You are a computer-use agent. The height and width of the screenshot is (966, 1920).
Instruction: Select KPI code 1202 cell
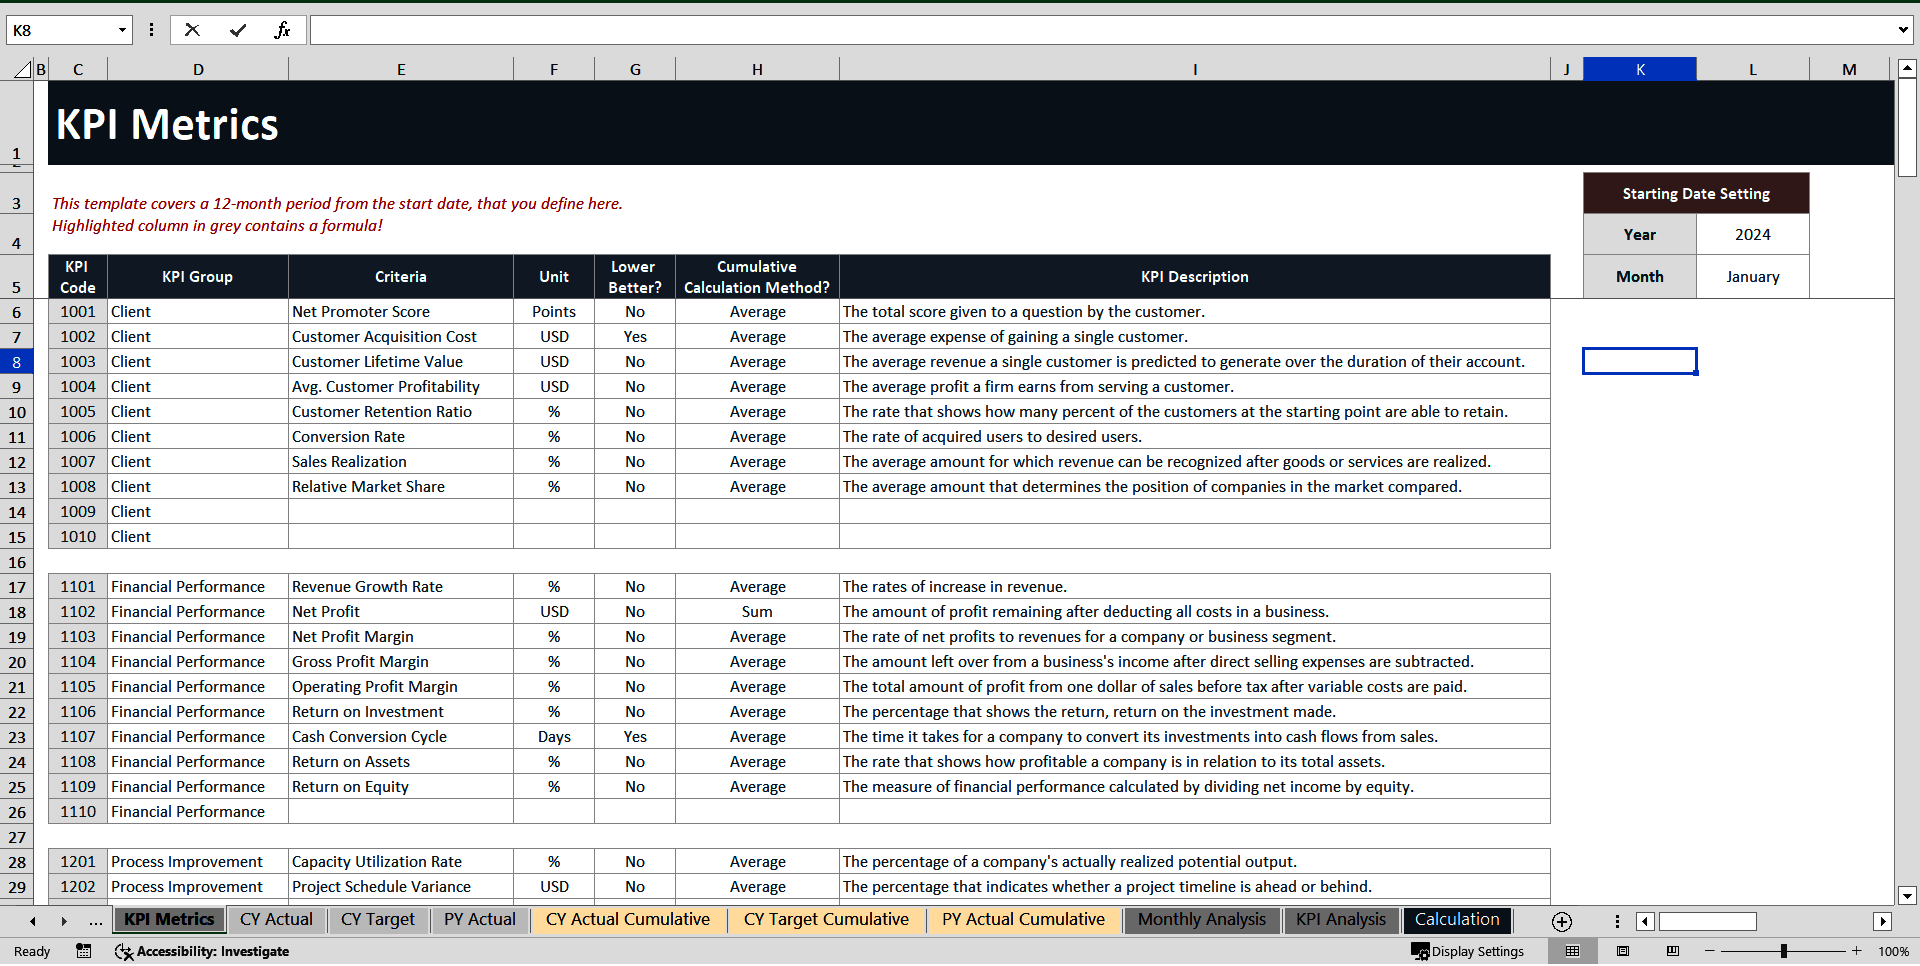pyautogui.click(x=78, y=887)
